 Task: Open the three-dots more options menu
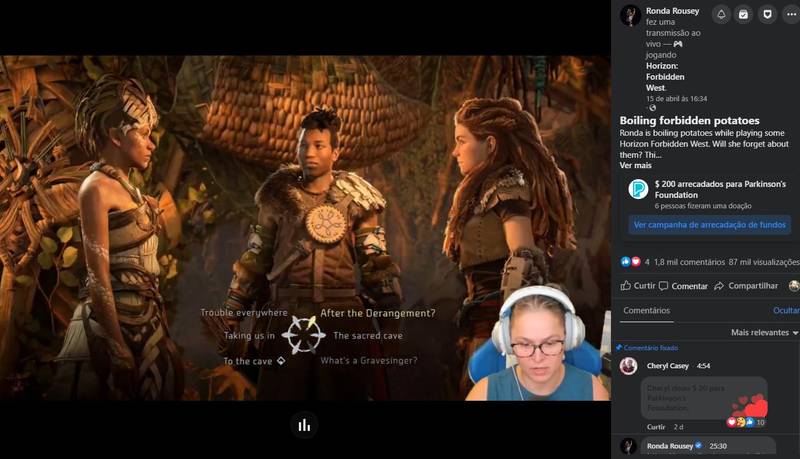coord(791,14)
